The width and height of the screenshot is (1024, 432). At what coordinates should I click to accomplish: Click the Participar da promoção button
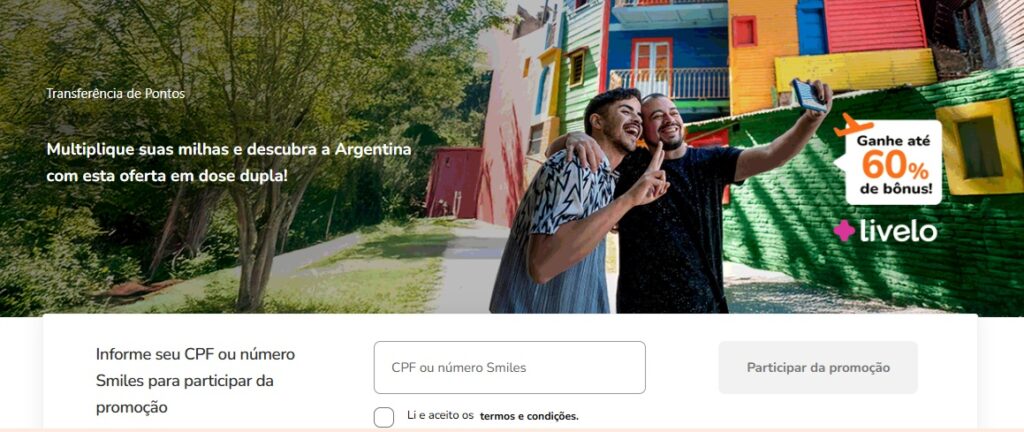pyautogui.click(x=818, y=367)
